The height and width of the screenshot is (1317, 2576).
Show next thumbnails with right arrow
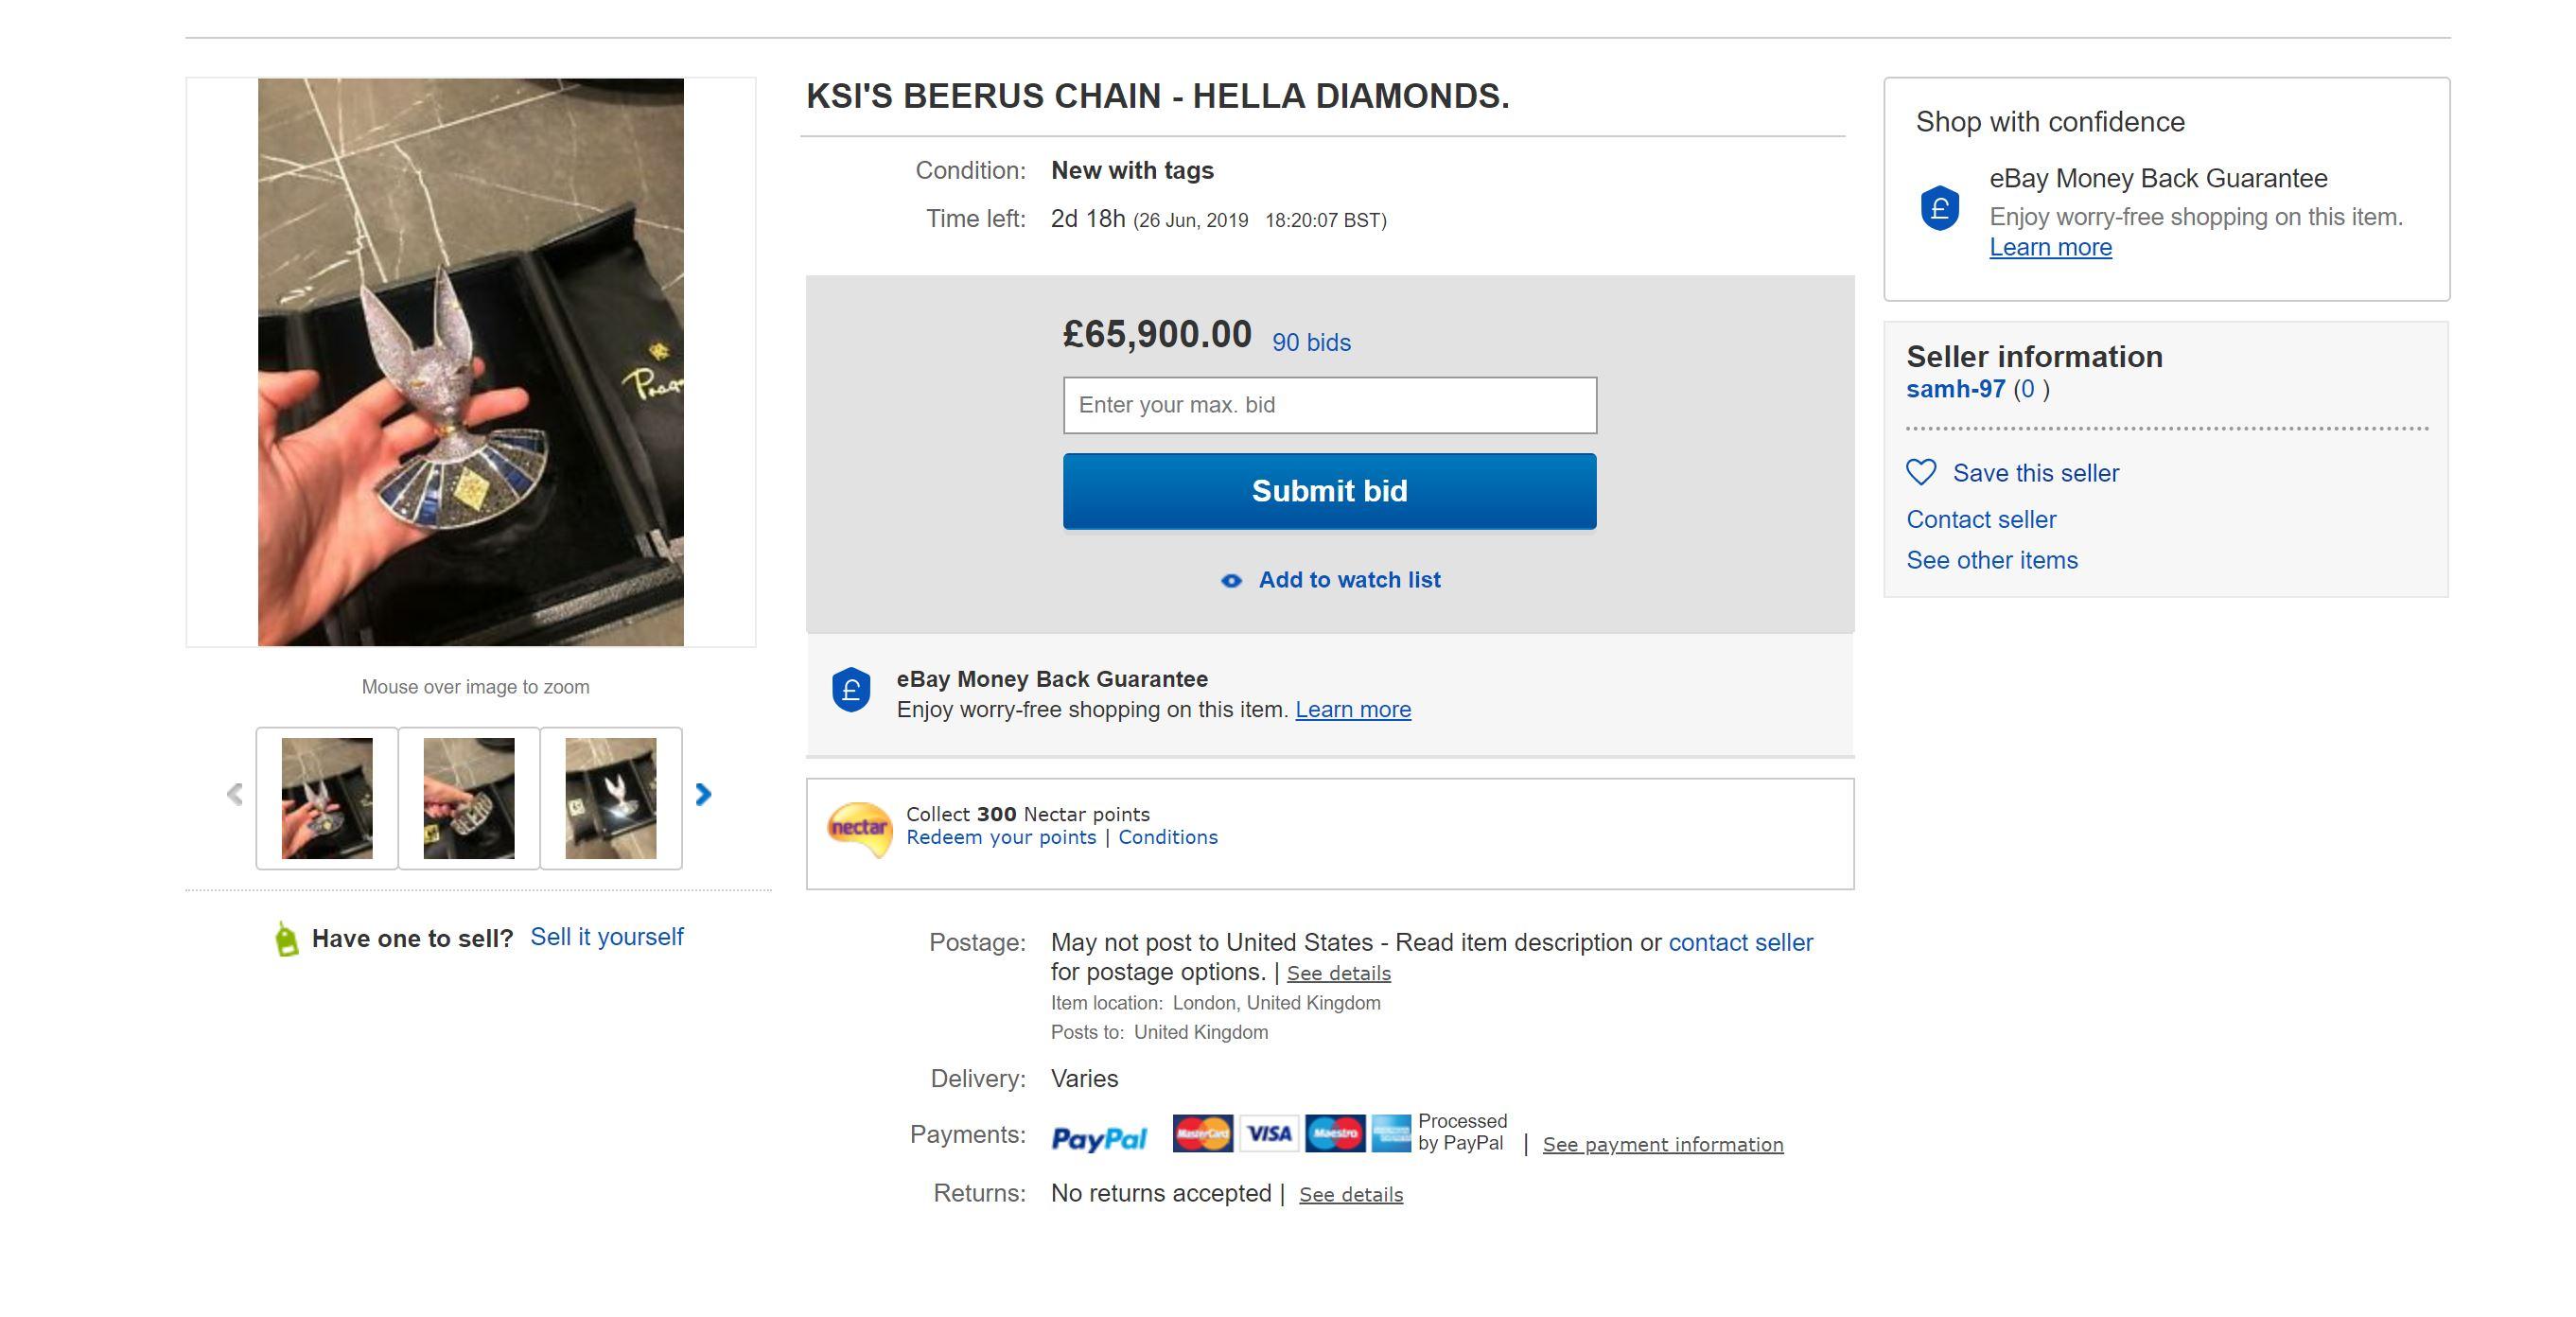(x=703, y=794)
